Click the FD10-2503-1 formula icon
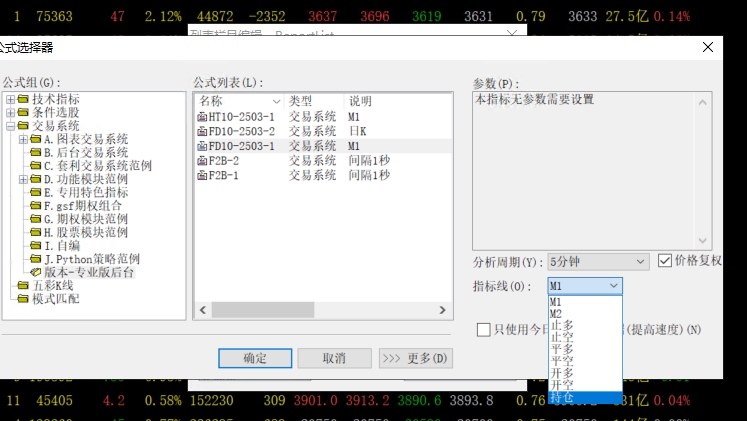The image size is (747, 421). [x=202, y=146]
